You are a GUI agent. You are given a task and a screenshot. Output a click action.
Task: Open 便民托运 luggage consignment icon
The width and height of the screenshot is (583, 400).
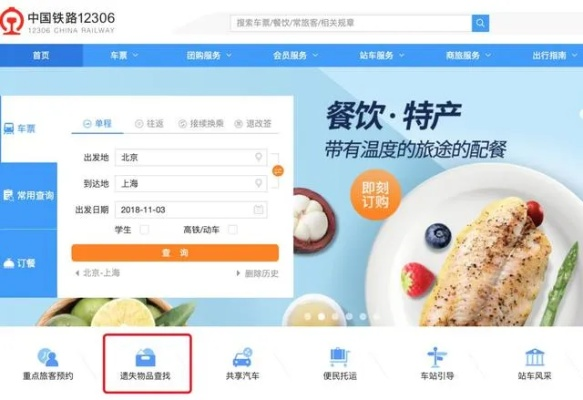tap(340, 357)
